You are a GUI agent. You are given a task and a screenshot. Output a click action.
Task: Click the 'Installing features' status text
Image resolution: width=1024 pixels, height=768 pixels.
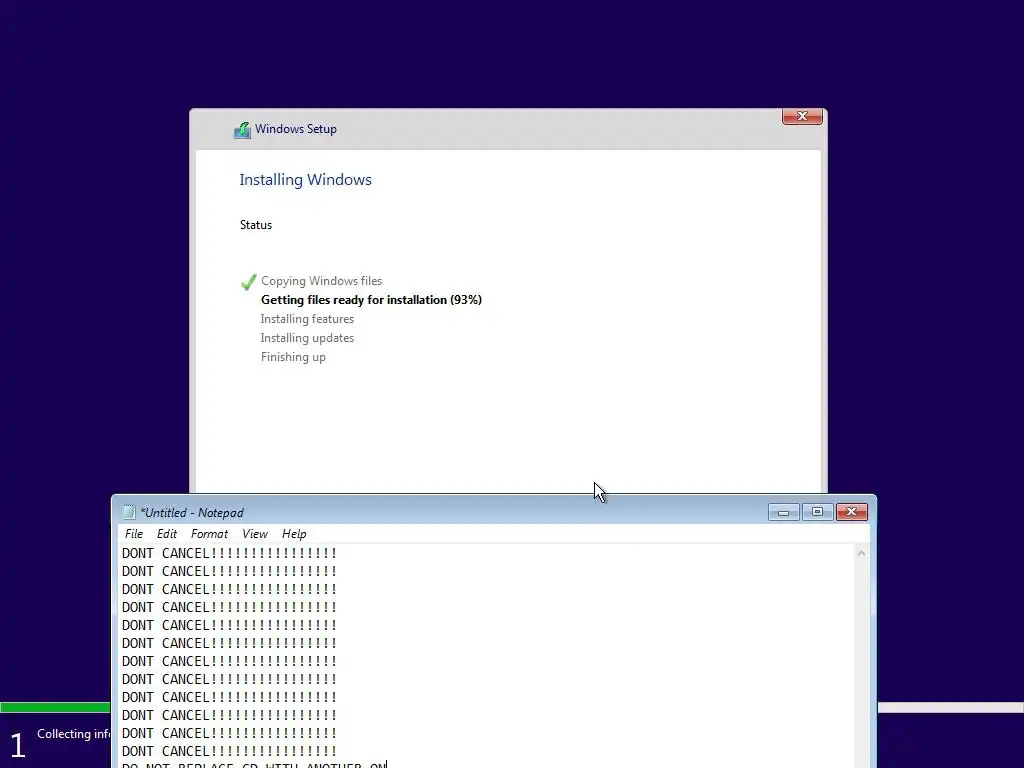[x=307, y=319]
